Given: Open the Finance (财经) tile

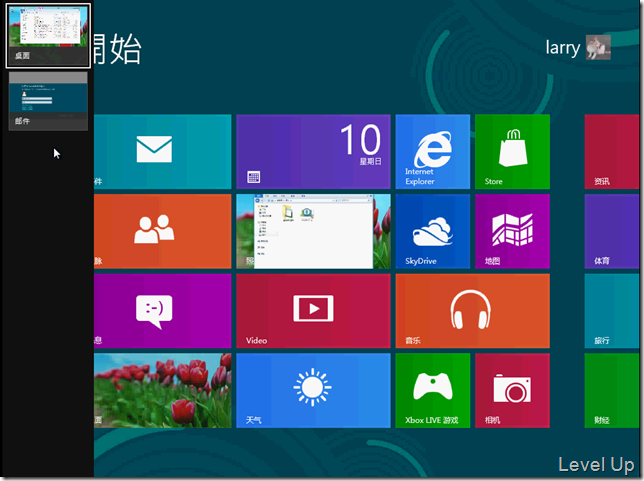Looking at the screenshot, I should (612, 391).
